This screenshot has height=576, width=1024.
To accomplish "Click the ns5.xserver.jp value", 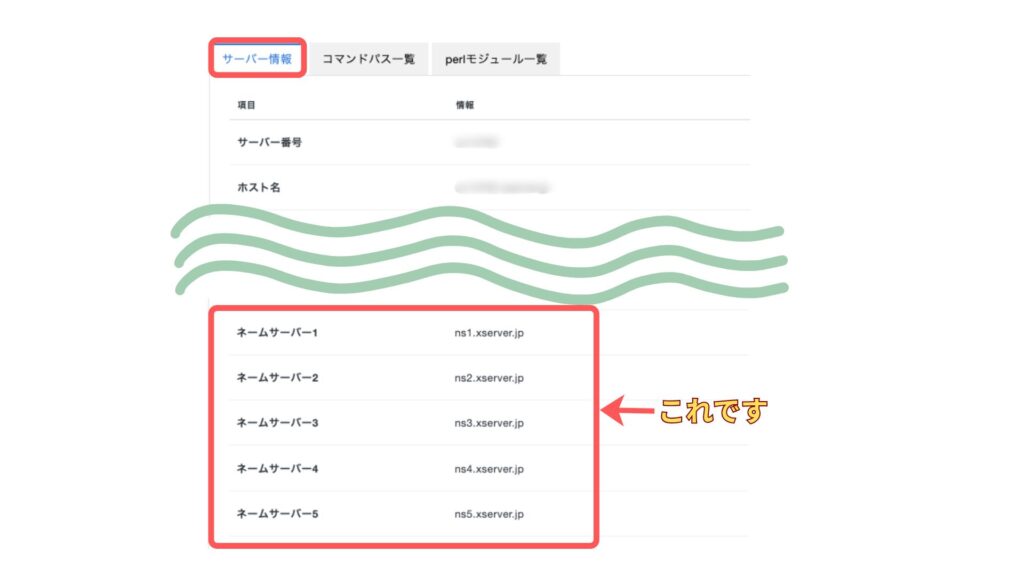I will pyautogui.click(x=489, y=514).
